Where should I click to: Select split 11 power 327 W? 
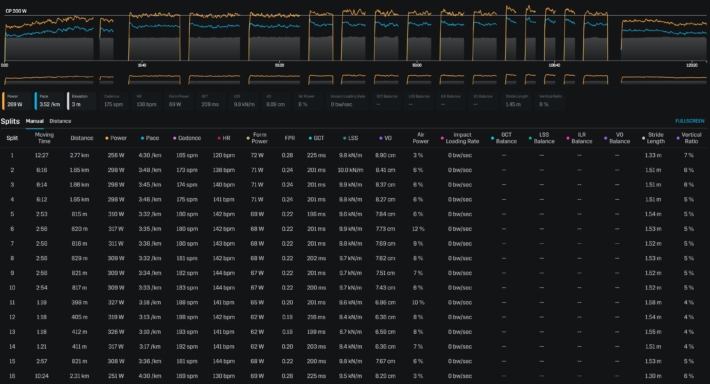tap(116, 302)
